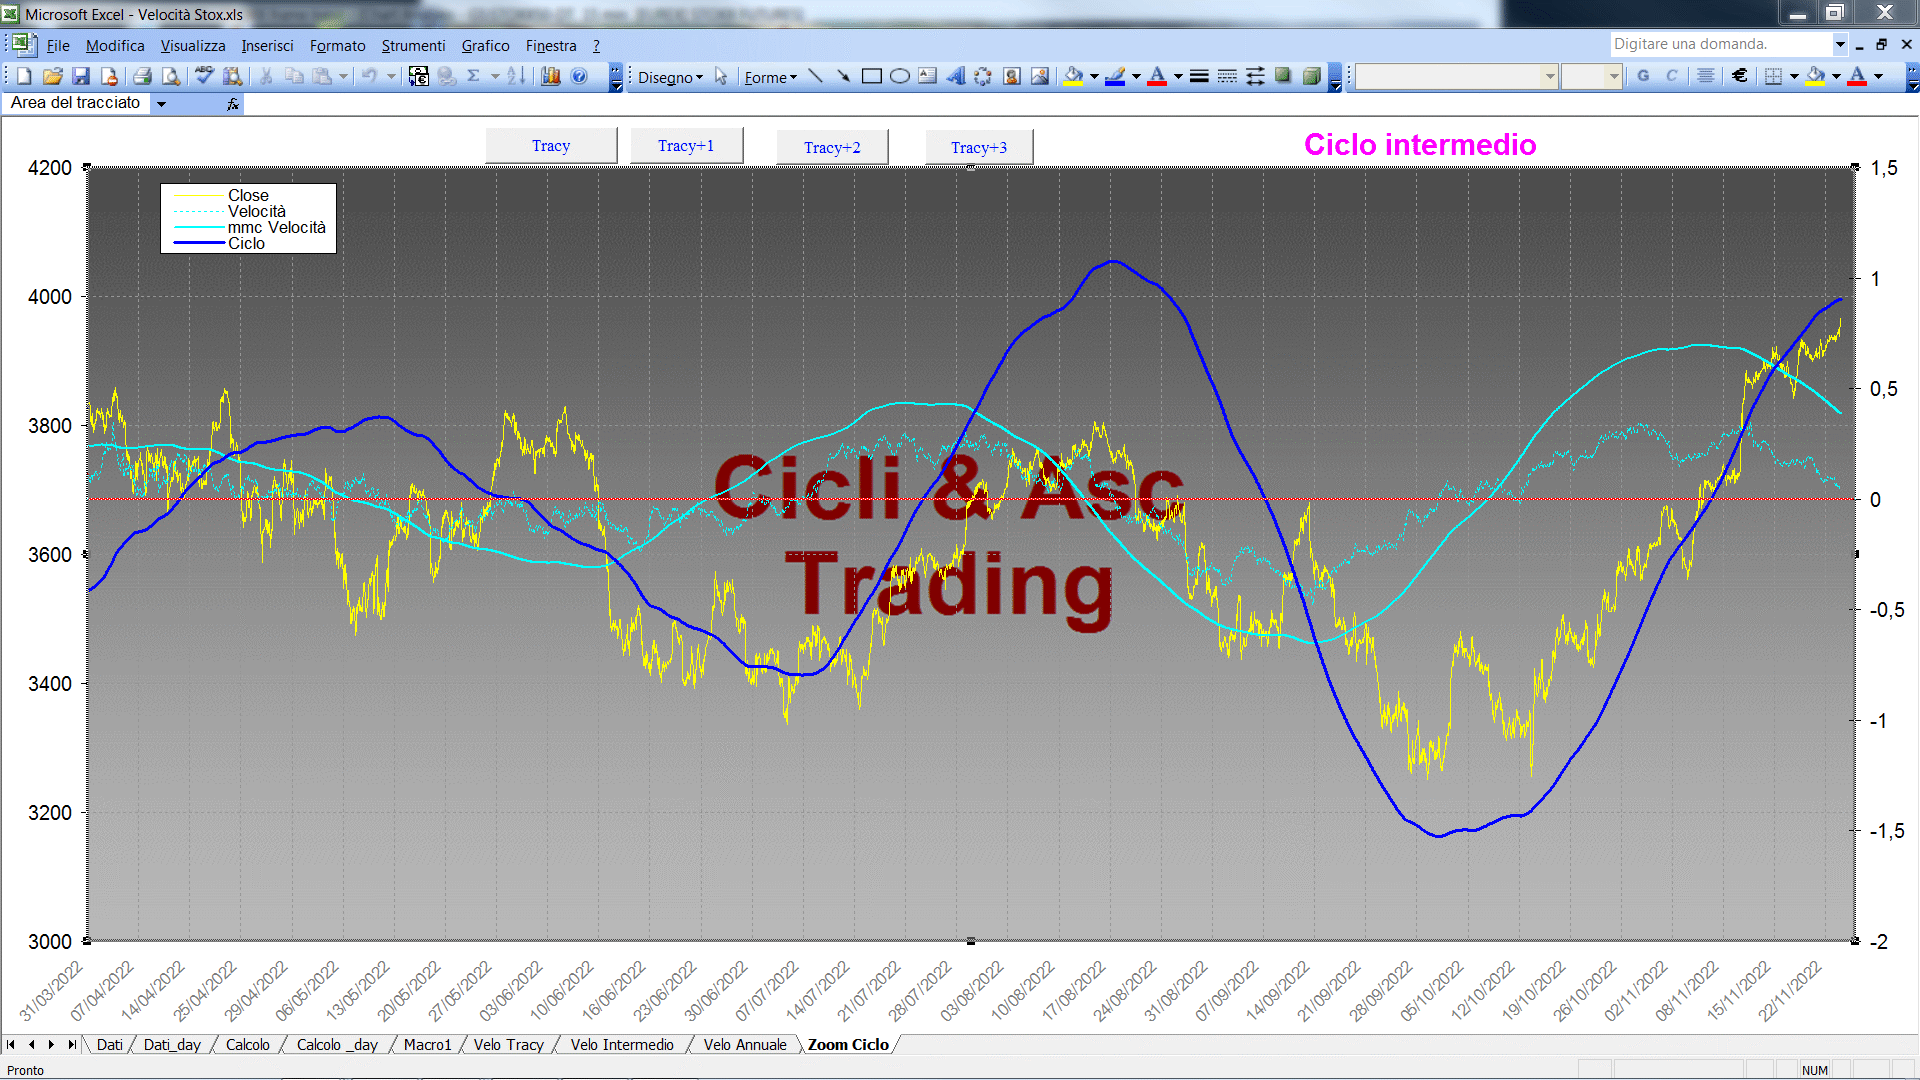This screenshot has width=1920, height=1080.
Task: Run the spell check (ABC) tool
Action: 204,76
